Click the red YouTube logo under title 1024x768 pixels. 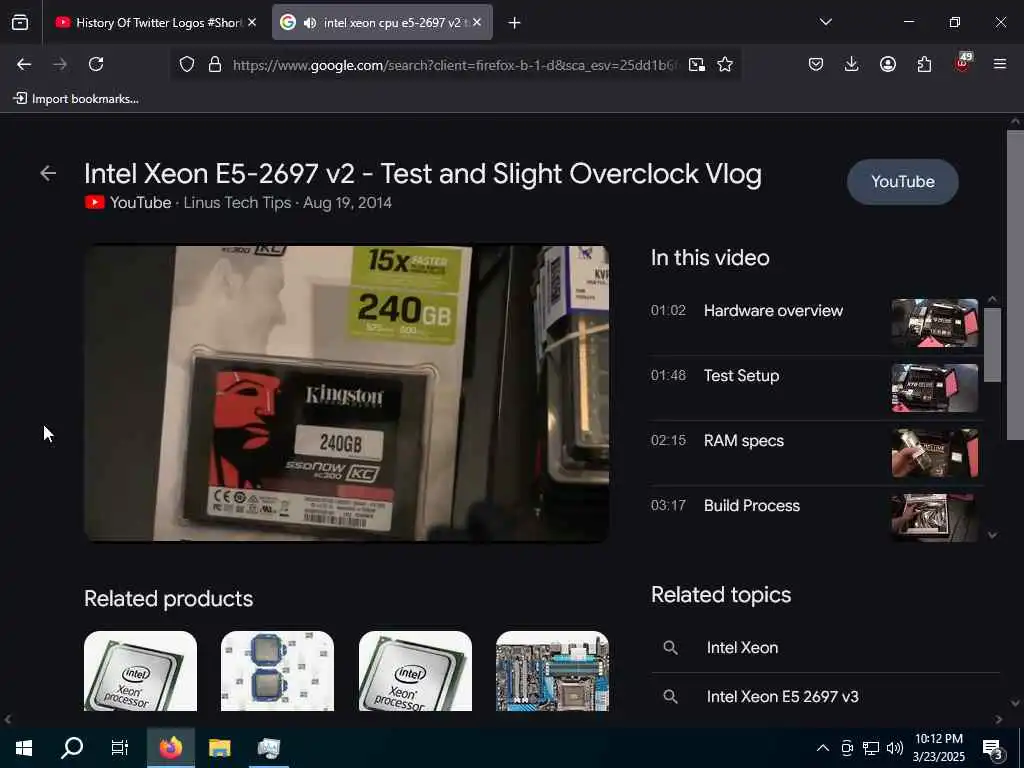[x=95, y=202]
